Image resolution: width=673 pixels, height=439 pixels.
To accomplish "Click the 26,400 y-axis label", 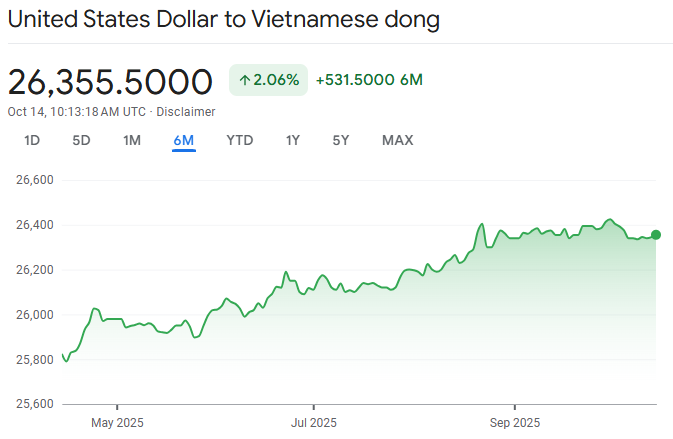I will [x=32, y=225].
